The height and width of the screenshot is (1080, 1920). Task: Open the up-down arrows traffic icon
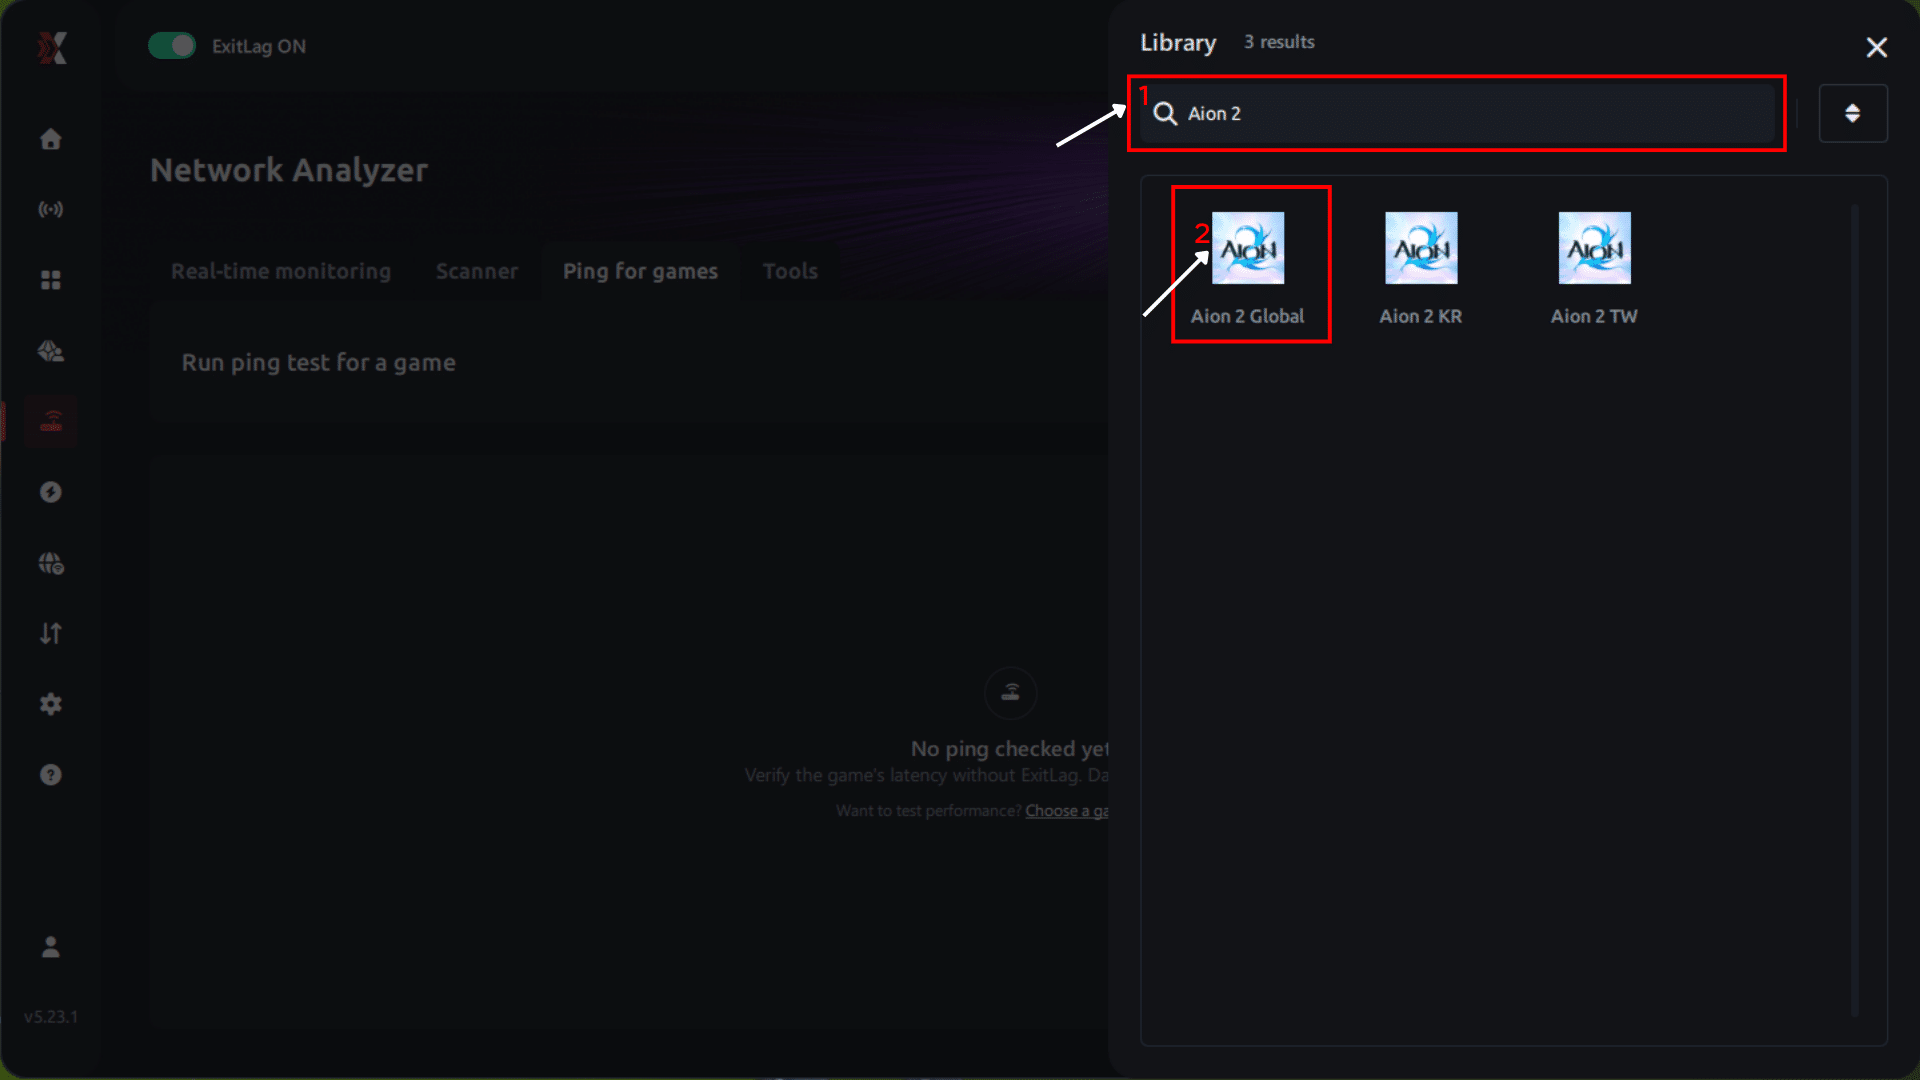(51, 633)
